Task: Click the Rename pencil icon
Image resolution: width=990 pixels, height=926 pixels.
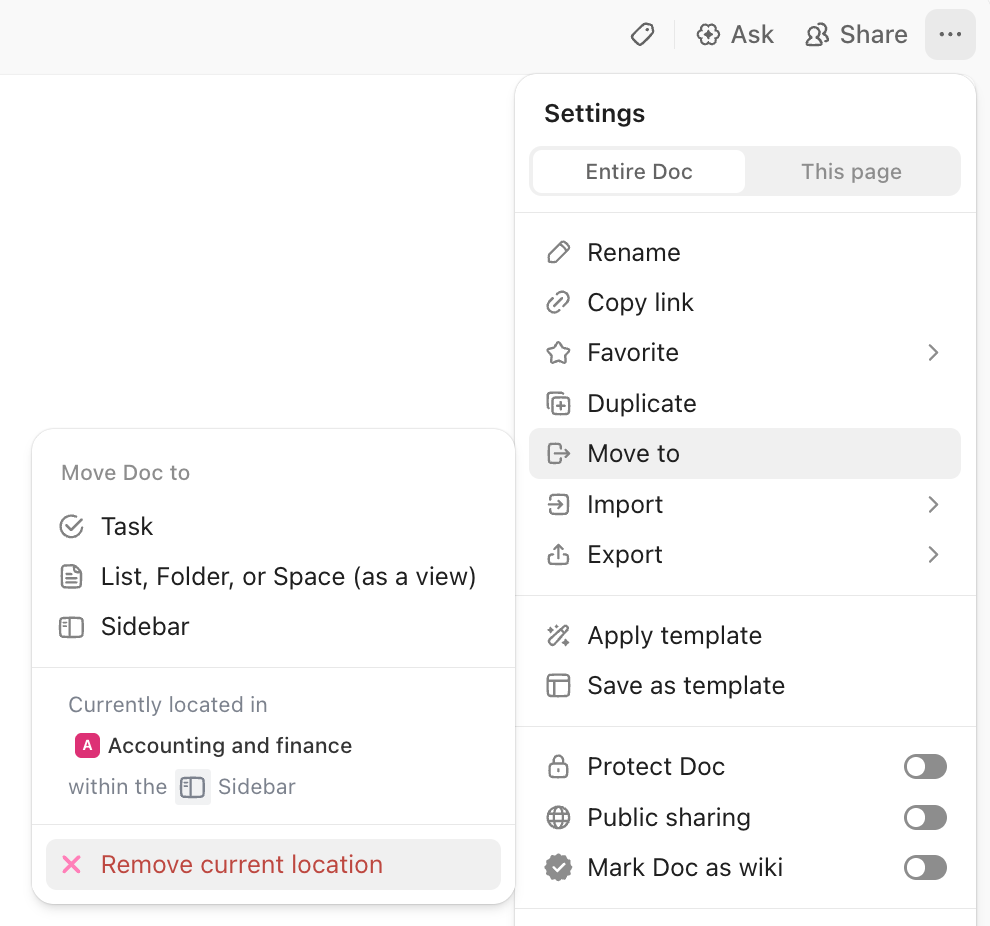Action: point(558,252)
